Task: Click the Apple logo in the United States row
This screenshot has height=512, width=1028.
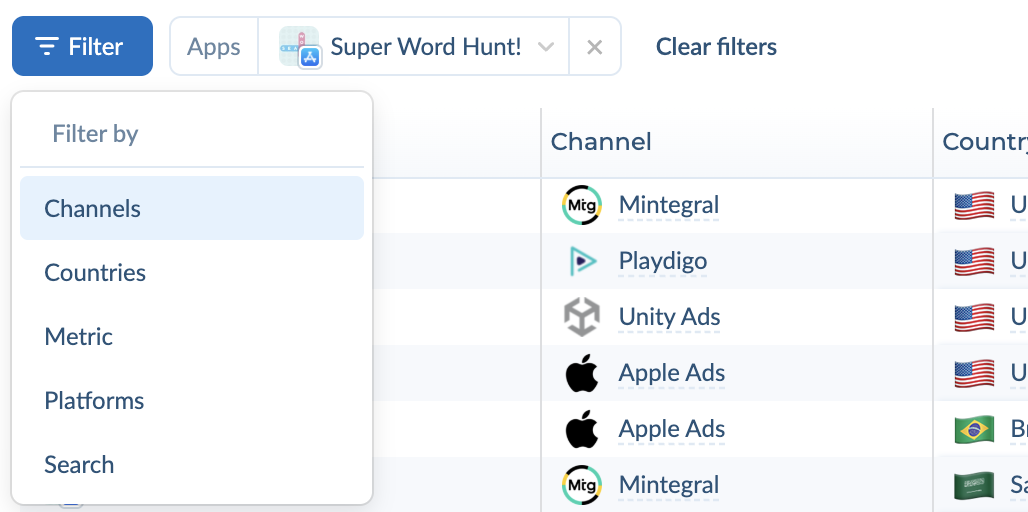Action: [x=582, y=372]
